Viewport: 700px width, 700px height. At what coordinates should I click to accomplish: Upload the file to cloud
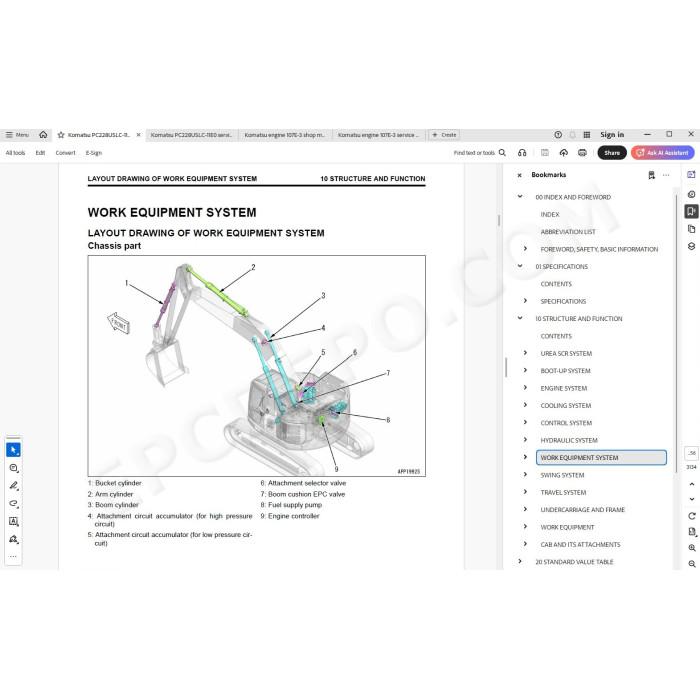(x=564, y=153)
